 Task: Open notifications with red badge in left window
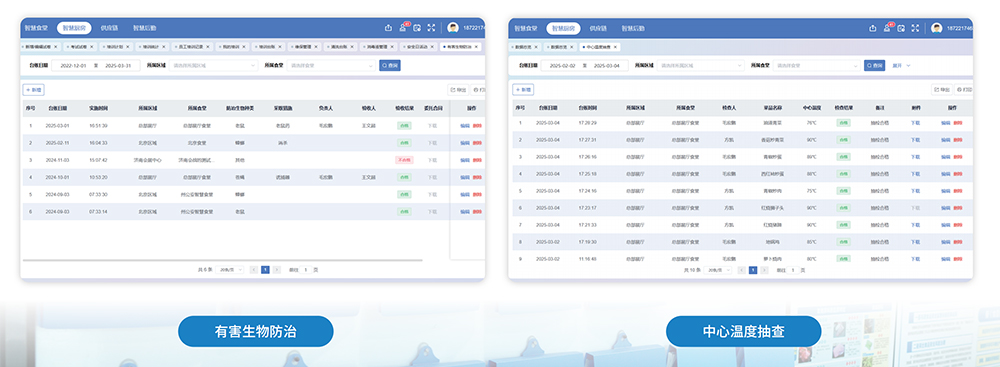[403, 27]
